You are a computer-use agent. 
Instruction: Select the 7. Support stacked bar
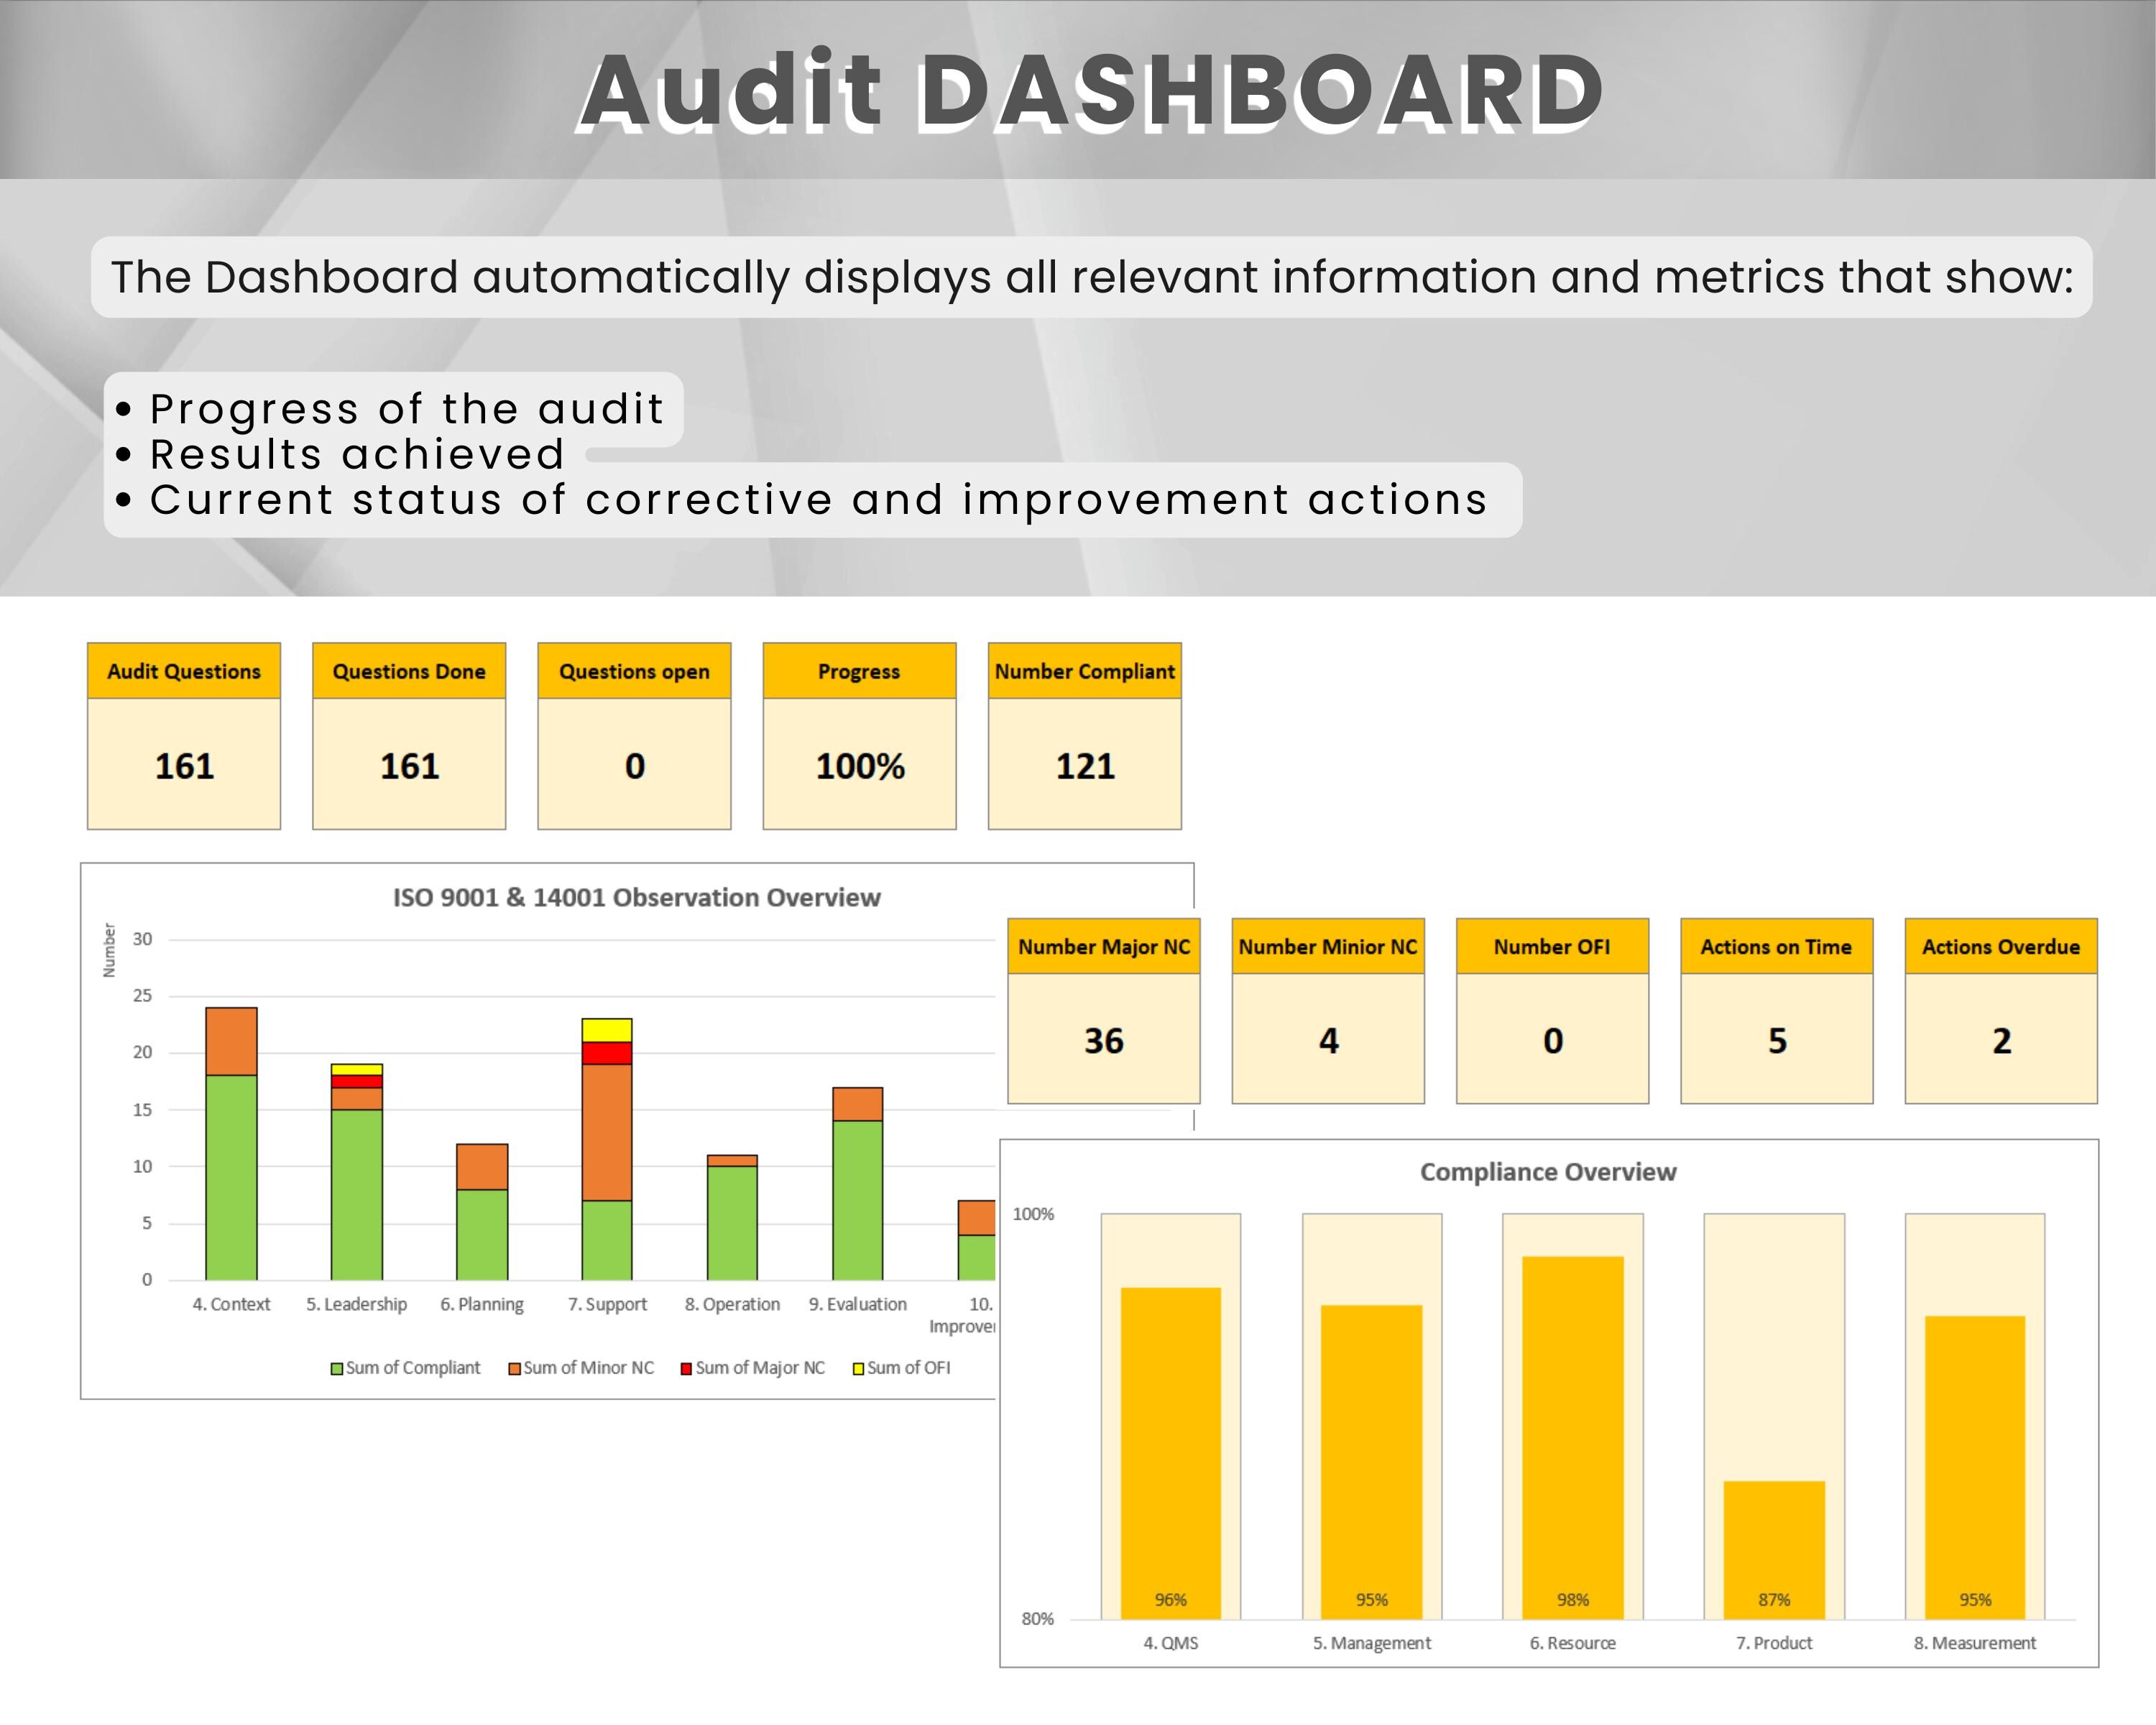coord(607,1150)
